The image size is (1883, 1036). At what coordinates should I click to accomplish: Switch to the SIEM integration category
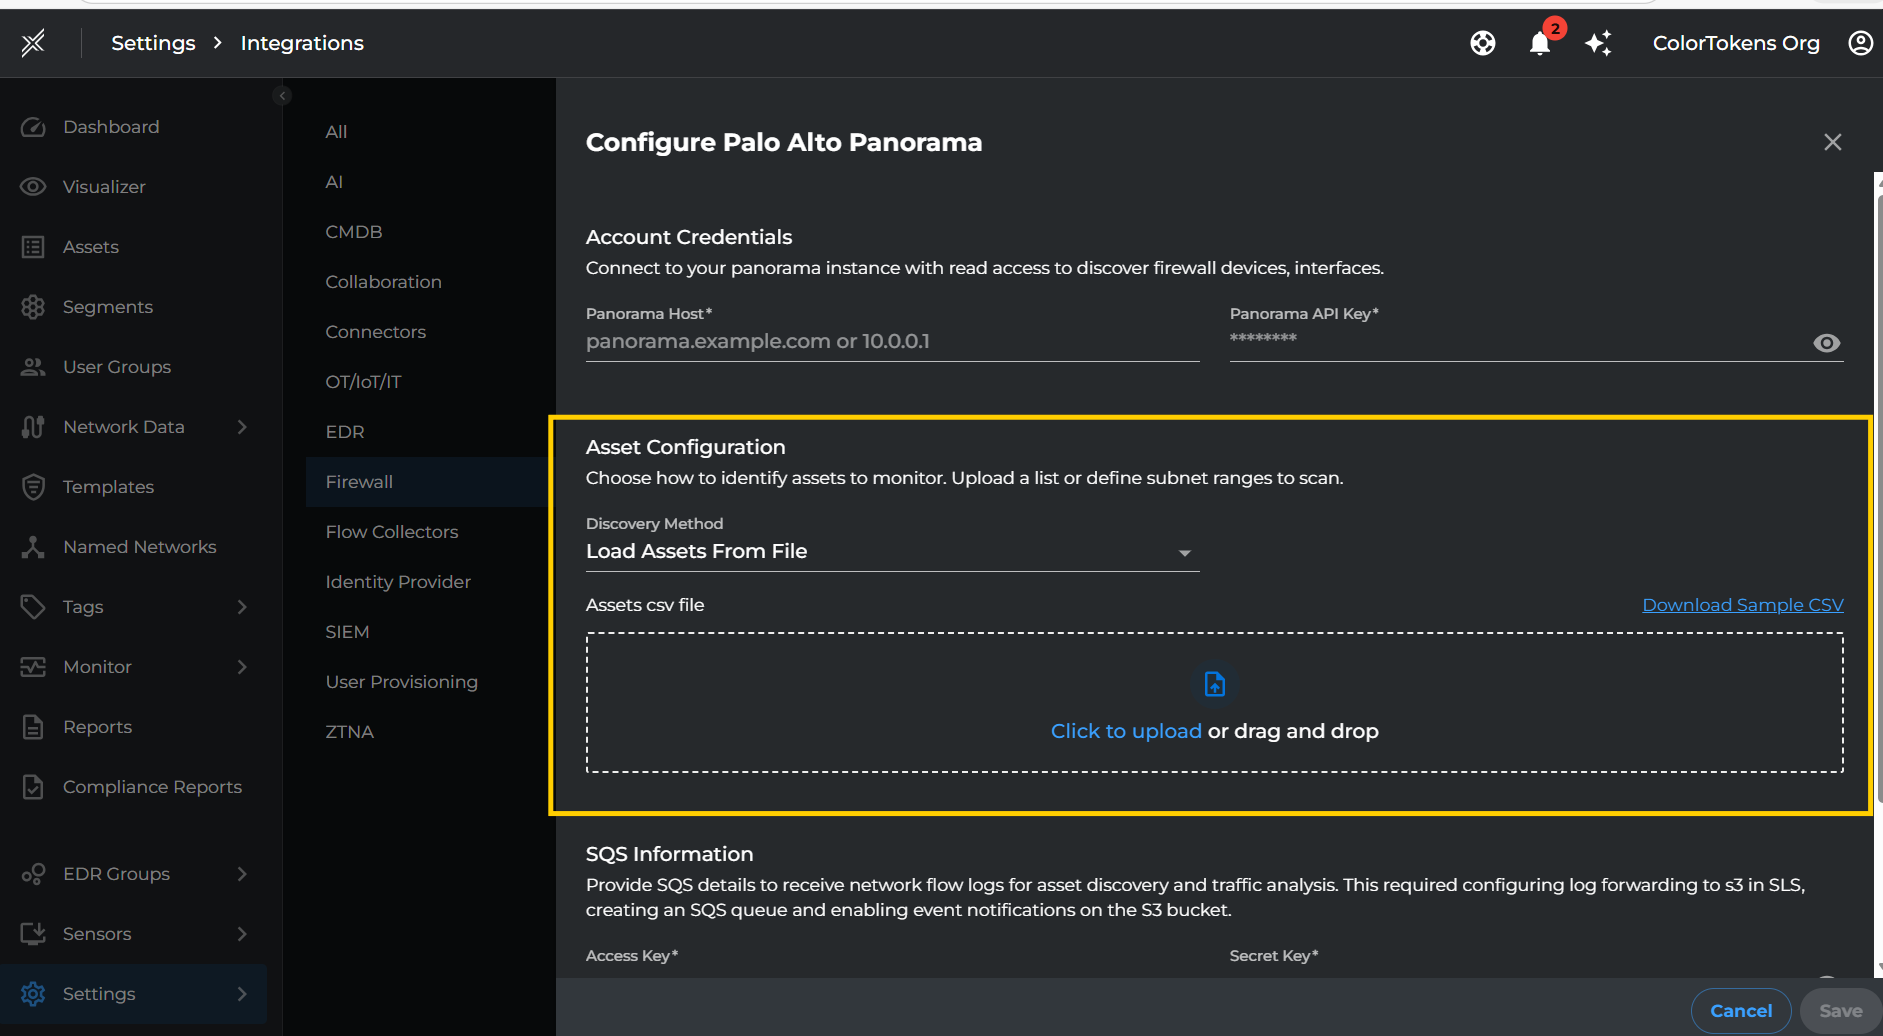tap(347, 631)
